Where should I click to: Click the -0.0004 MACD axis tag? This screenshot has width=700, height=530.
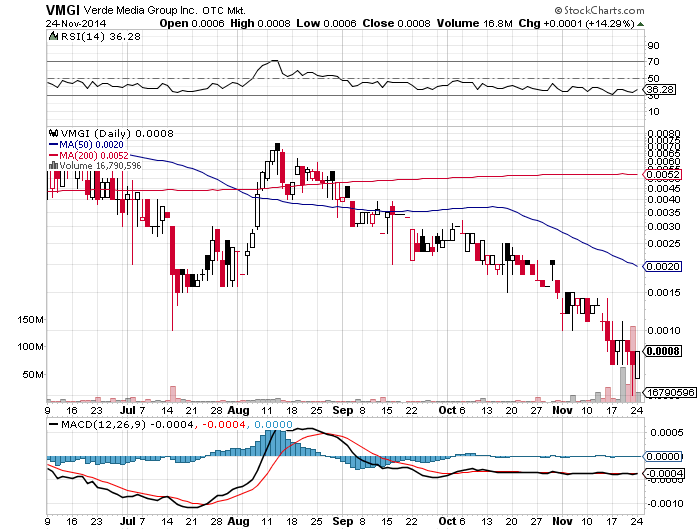click(663, 473)
